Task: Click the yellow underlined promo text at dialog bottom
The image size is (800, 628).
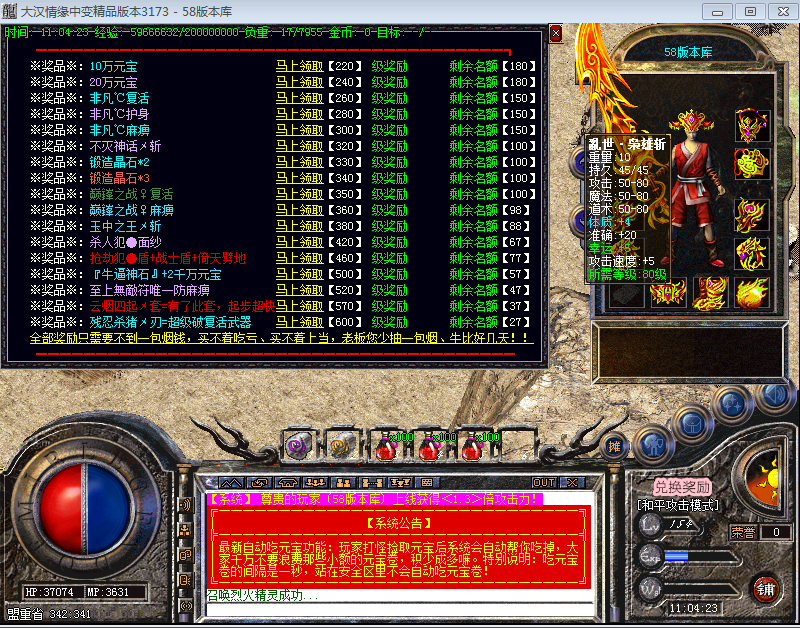Action: coord(282,338)
